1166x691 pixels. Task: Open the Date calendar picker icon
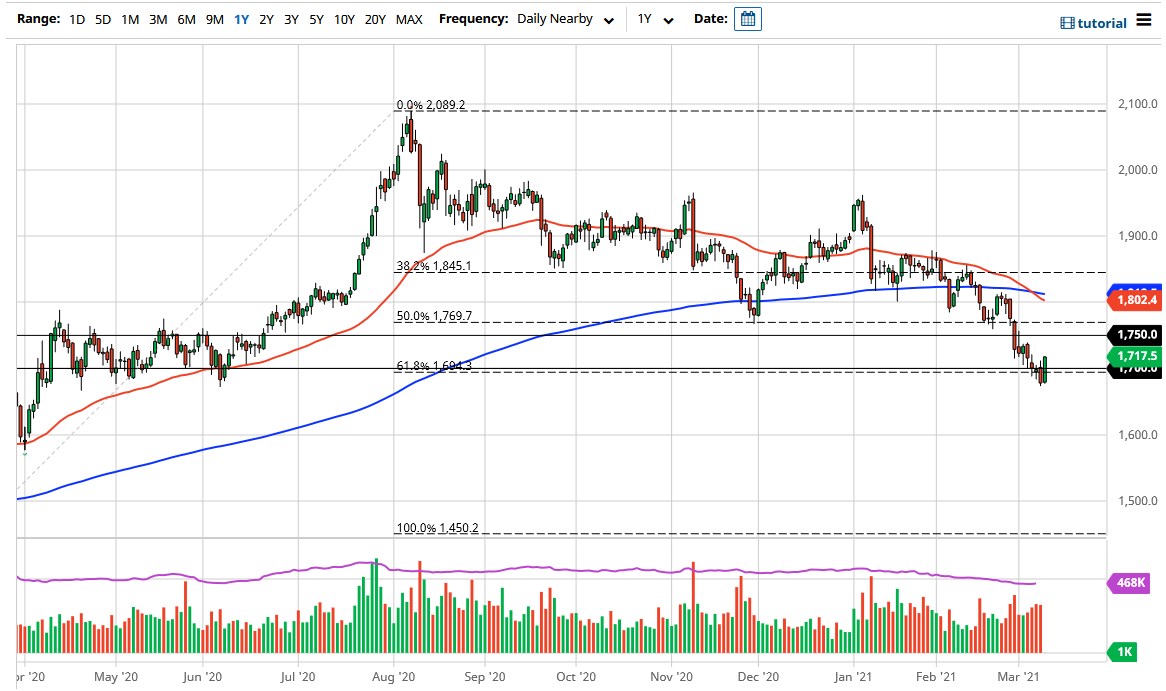click(x=747, y=19)
